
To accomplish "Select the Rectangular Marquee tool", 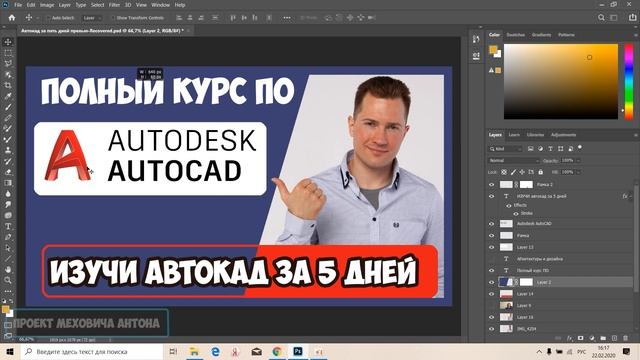I will (8, 53).
